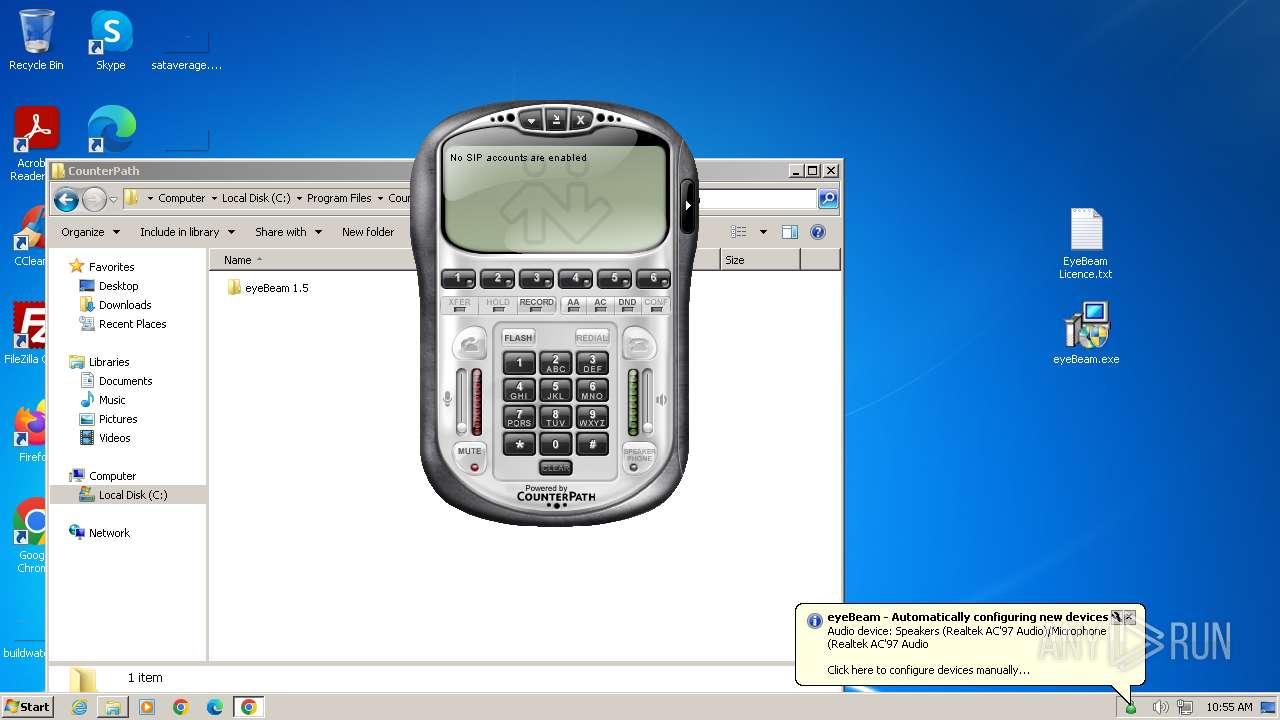Toggle the Explorer preview pane

coord(790,232)
